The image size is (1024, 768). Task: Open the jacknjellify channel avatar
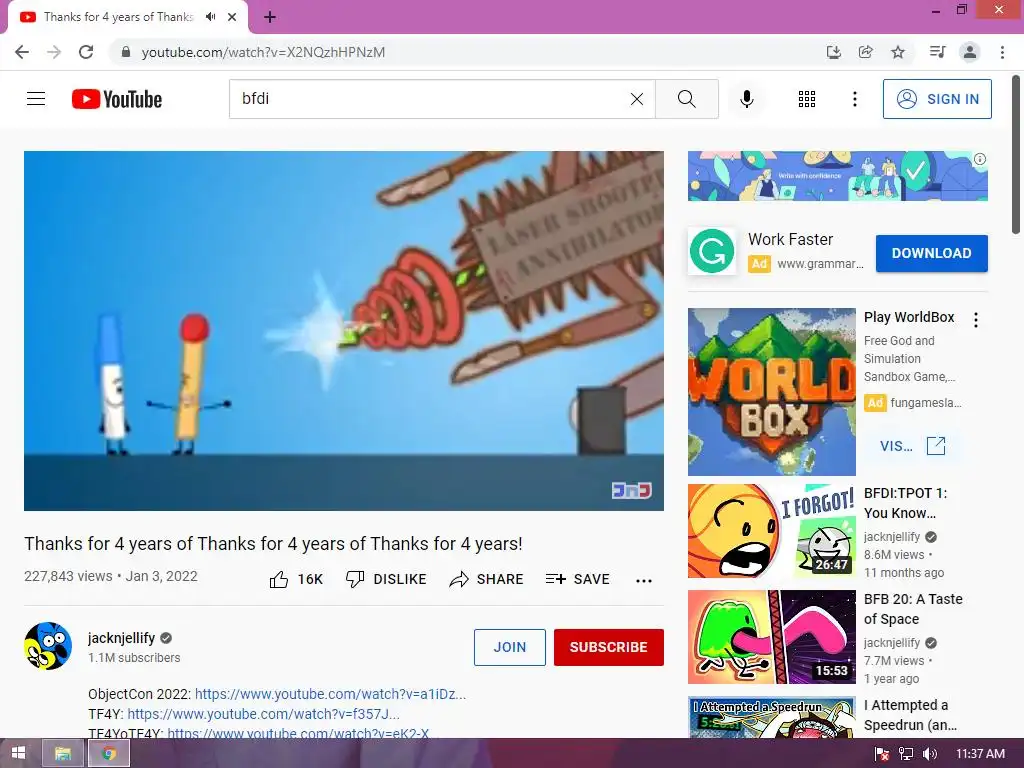(x=48, y=646)
